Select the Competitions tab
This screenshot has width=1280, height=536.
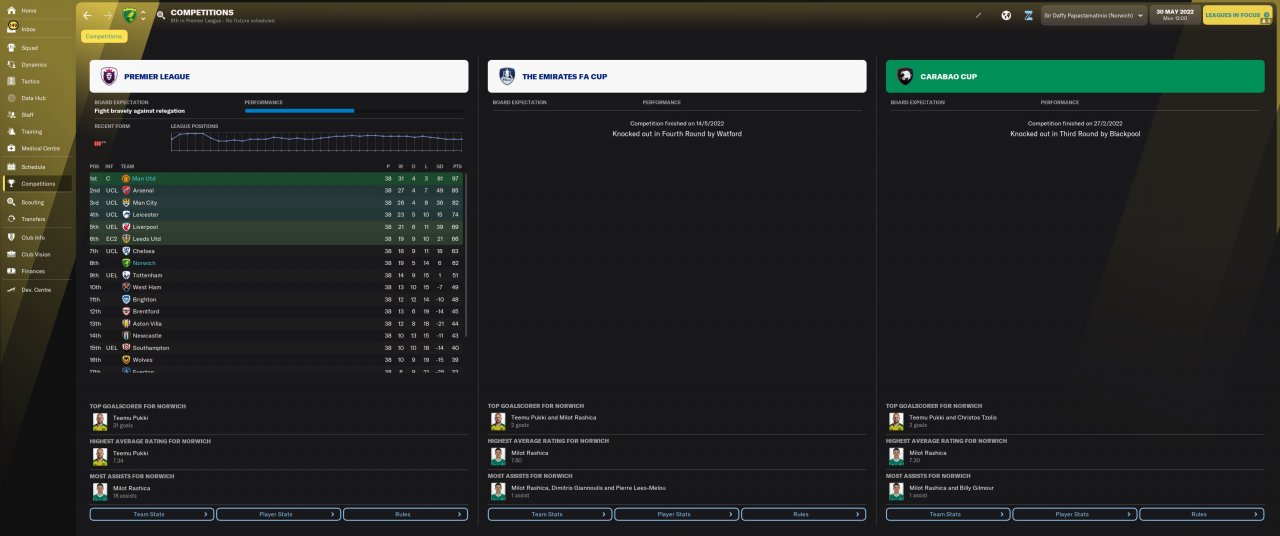click(104, 36)
